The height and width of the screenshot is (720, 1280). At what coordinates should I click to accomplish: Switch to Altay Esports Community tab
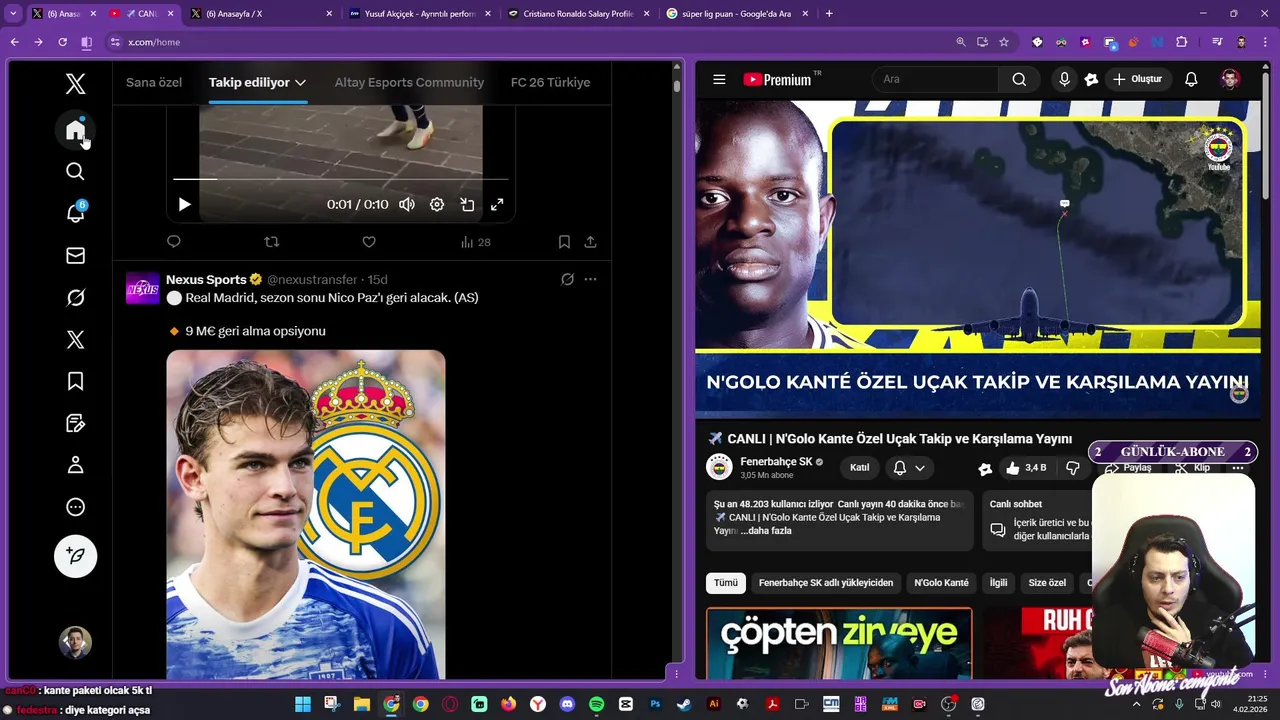pyautogui.click(x=409, y=82)
